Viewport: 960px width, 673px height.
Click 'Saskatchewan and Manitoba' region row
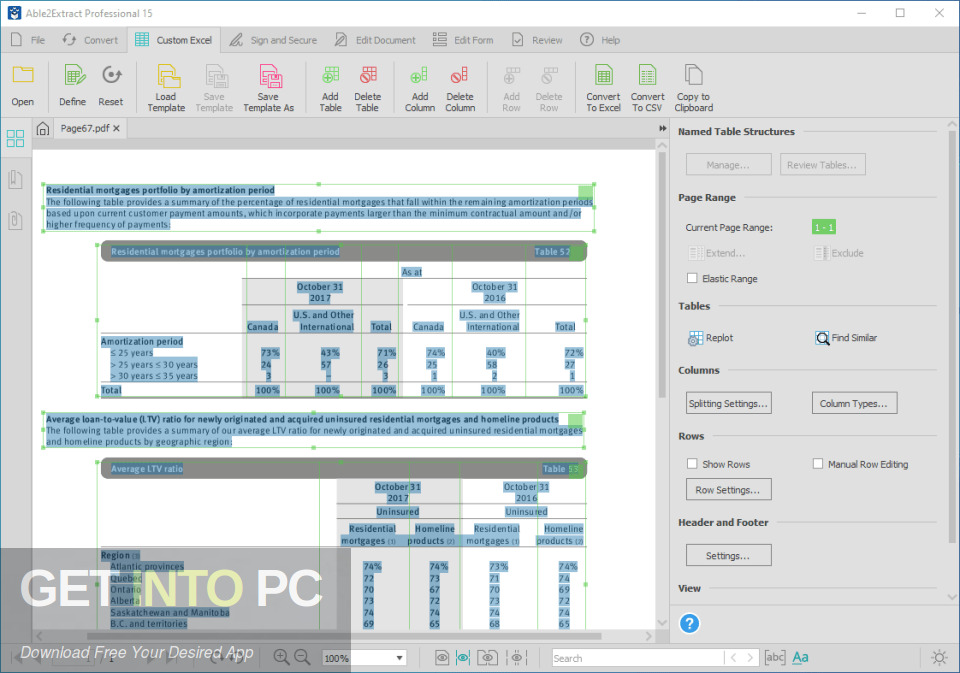tap(170, 612)
